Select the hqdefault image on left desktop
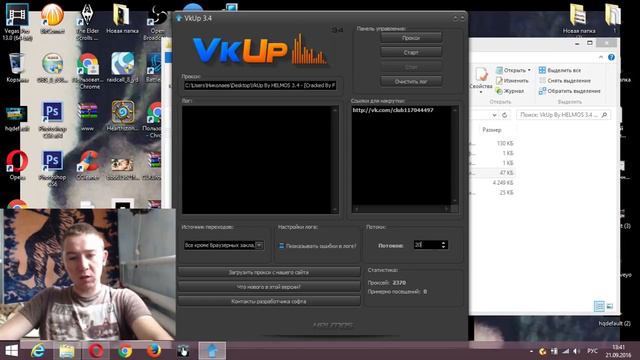The height and width of the screenshot is (360, 640). (17, 118)
